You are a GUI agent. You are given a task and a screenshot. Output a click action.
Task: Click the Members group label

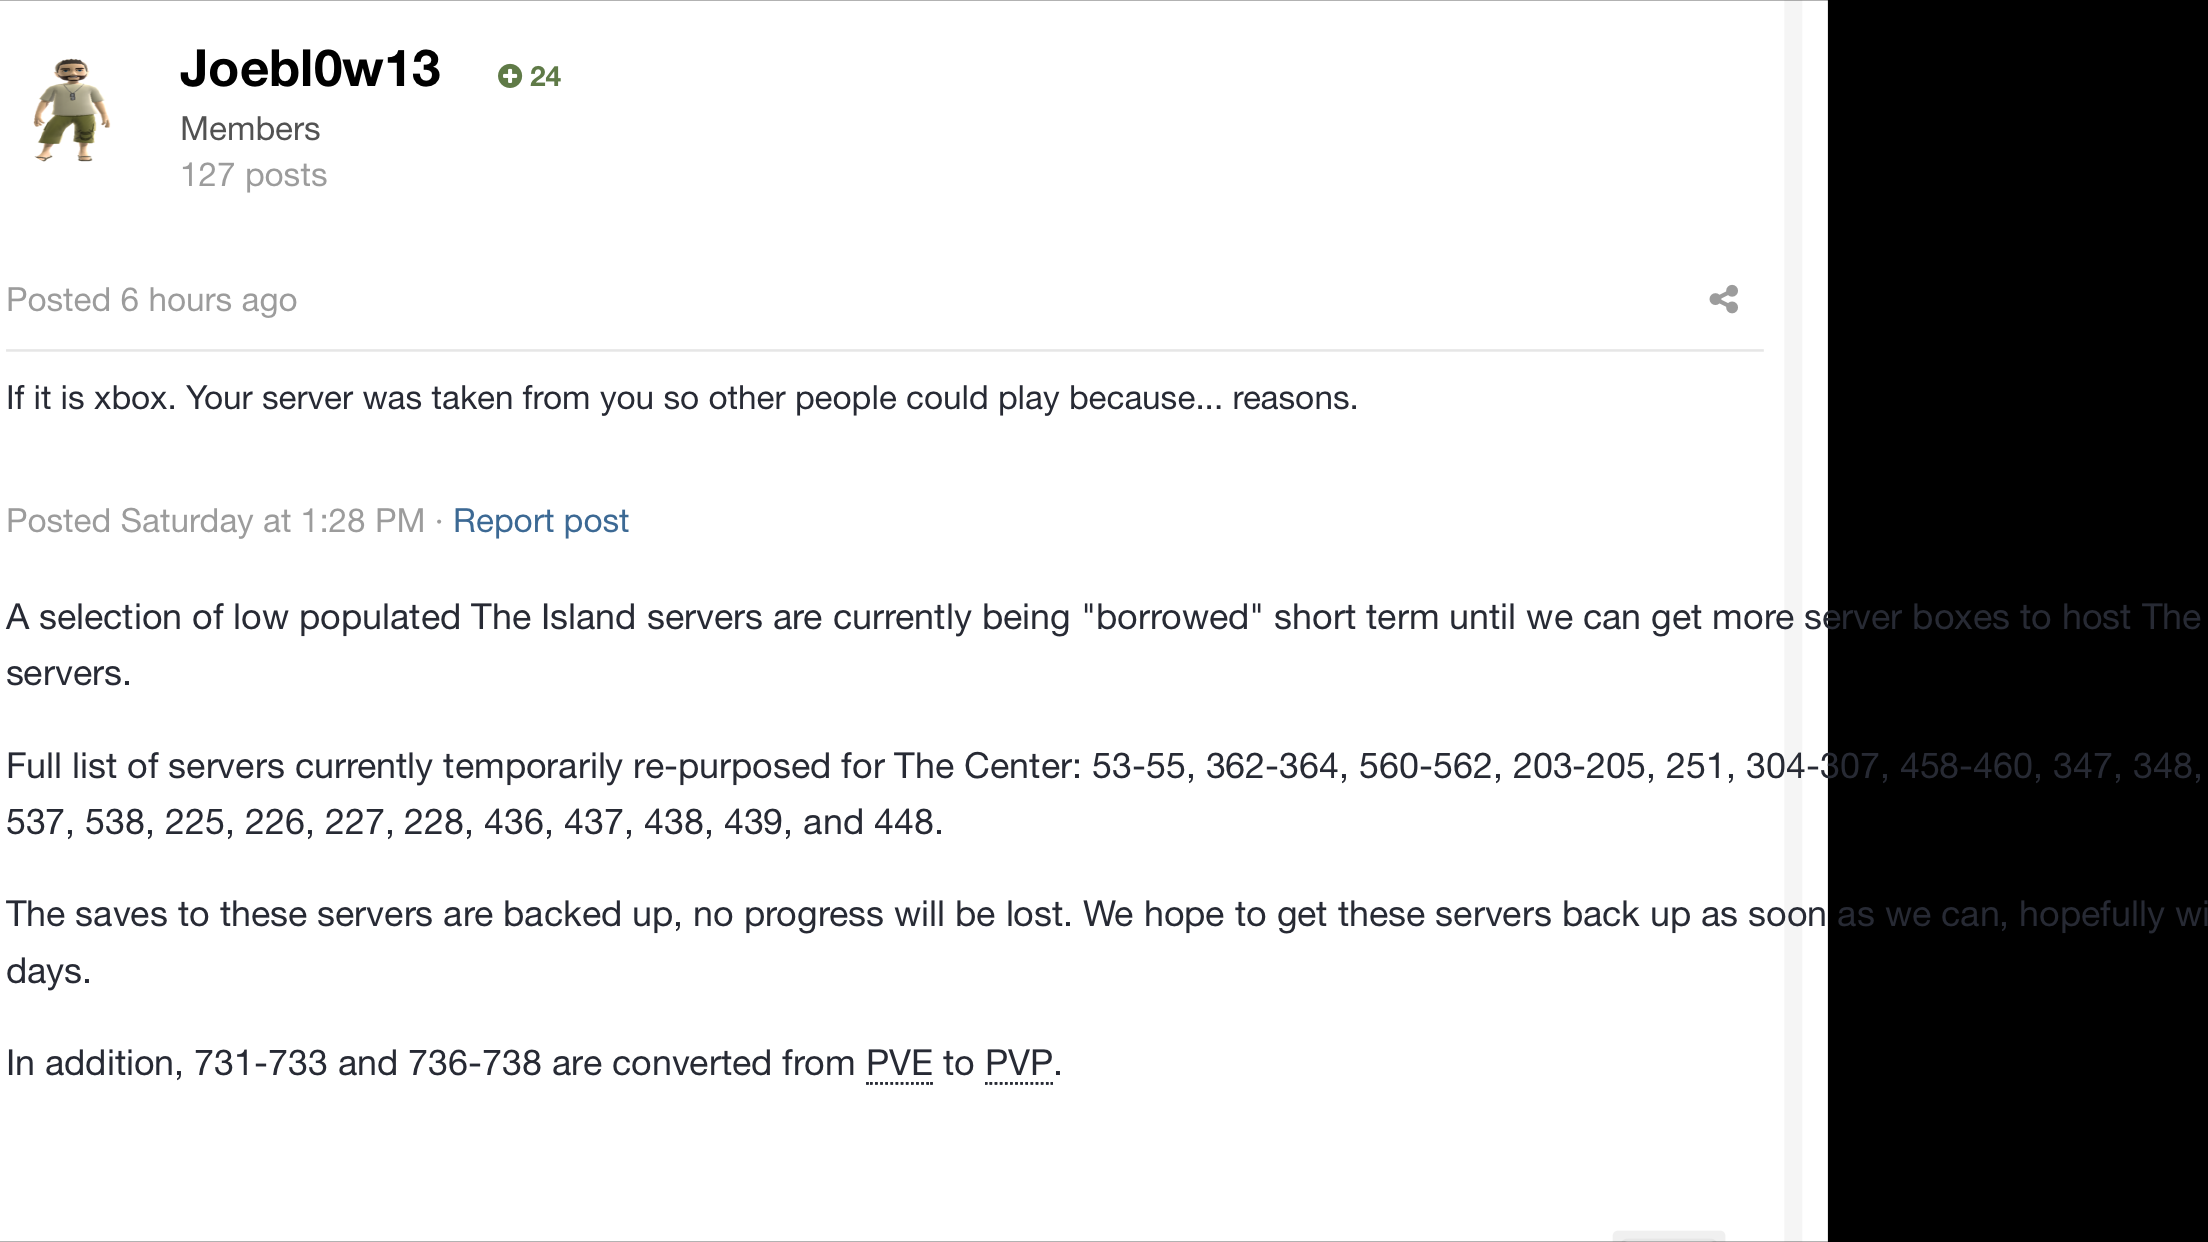[250, 129]
